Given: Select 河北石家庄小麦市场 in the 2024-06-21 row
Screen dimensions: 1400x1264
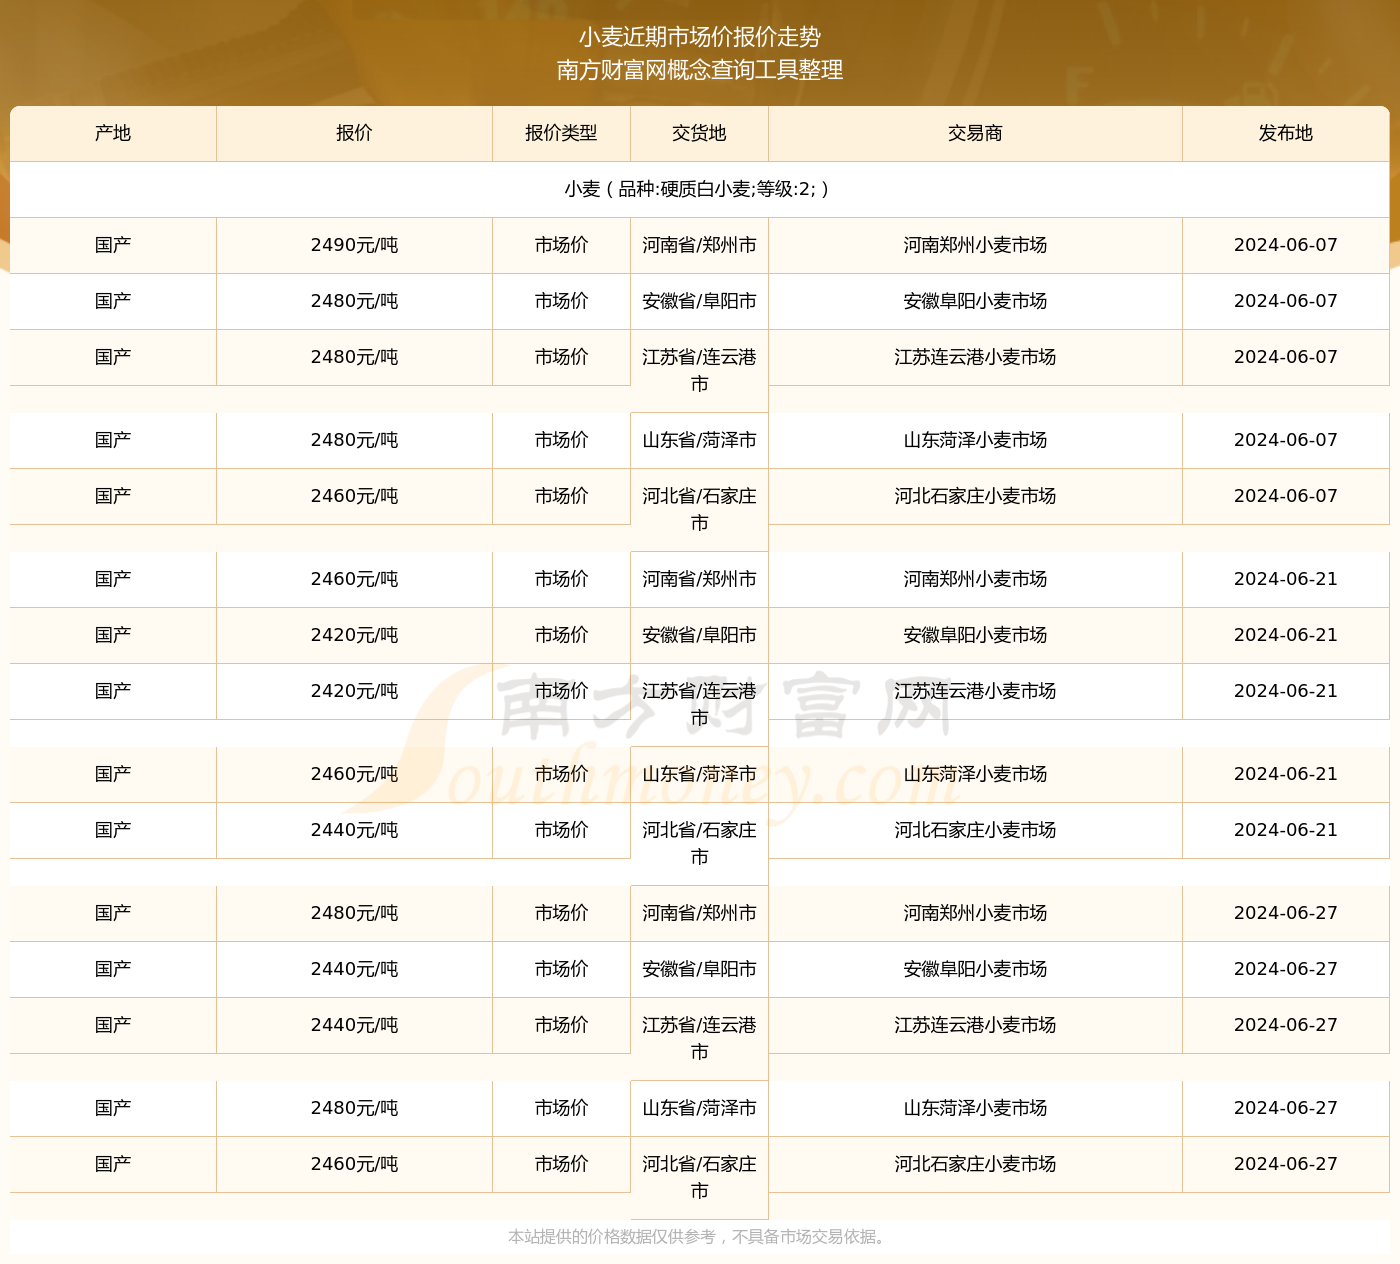Looking at the screenshot, I should 975,830.
